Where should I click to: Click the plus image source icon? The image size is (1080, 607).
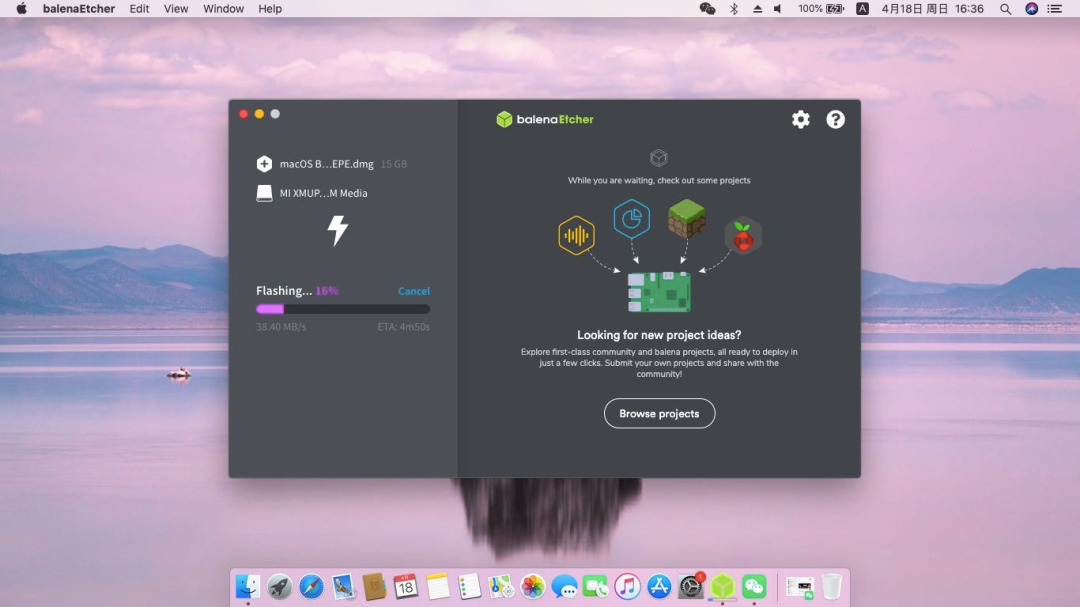(x=264, y=163)
